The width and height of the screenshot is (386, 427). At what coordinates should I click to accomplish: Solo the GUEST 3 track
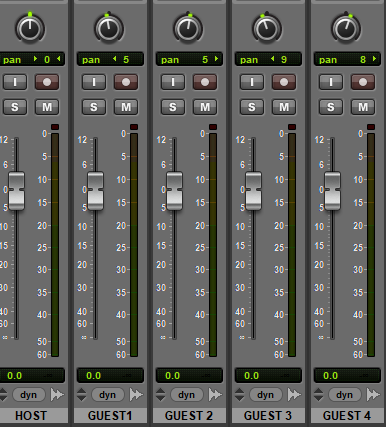coord(252,107)
